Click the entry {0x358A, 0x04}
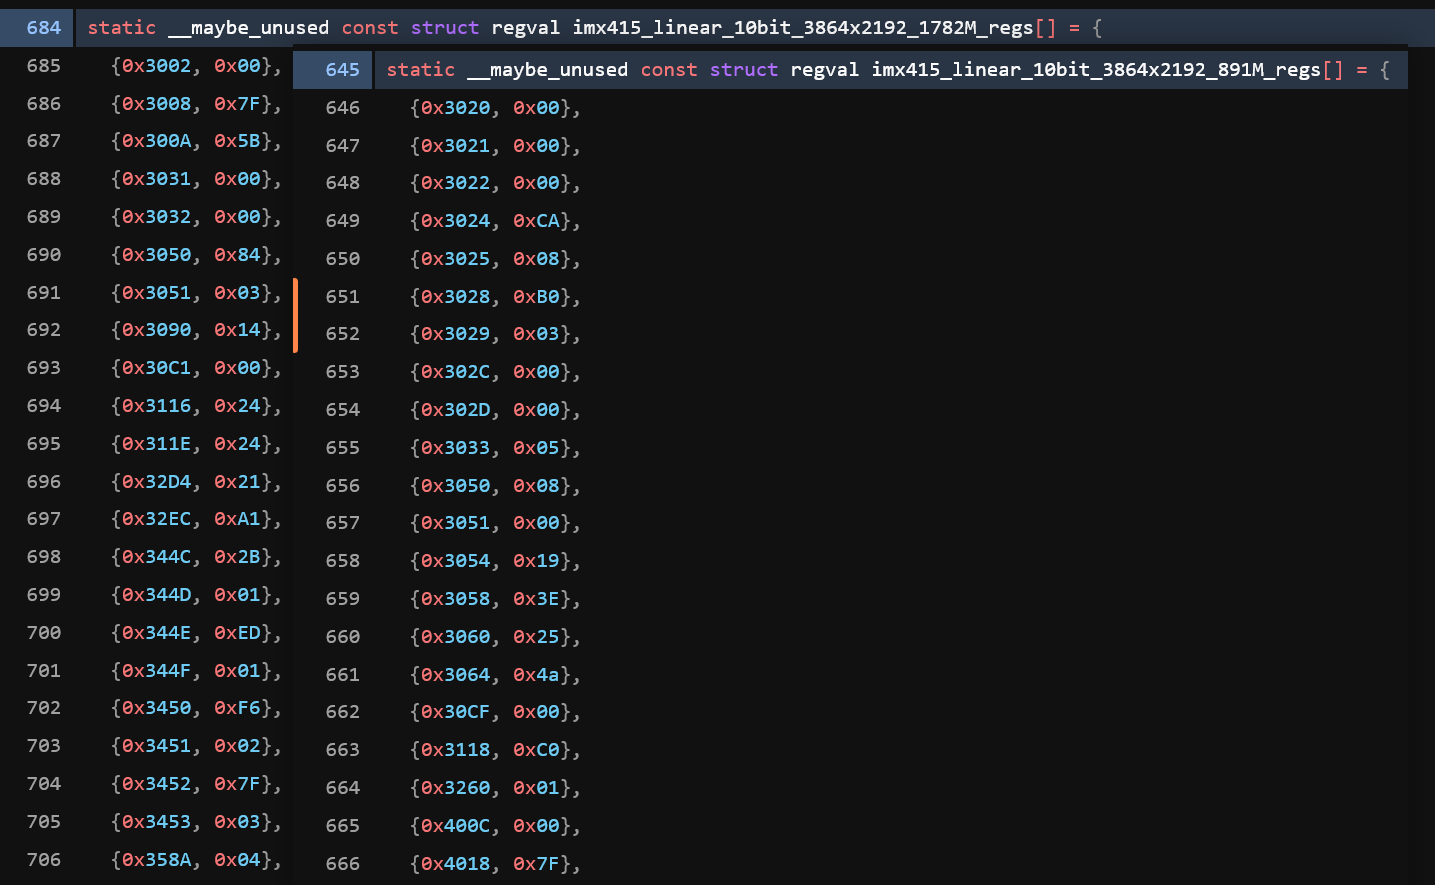This screenshot has height=885, width=1435. click(x=196, y=860)
